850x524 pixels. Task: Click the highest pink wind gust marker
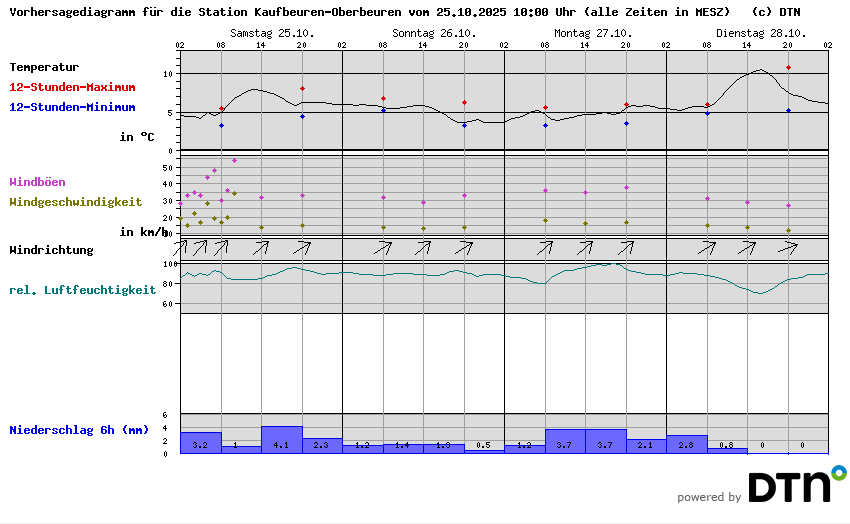234,160
